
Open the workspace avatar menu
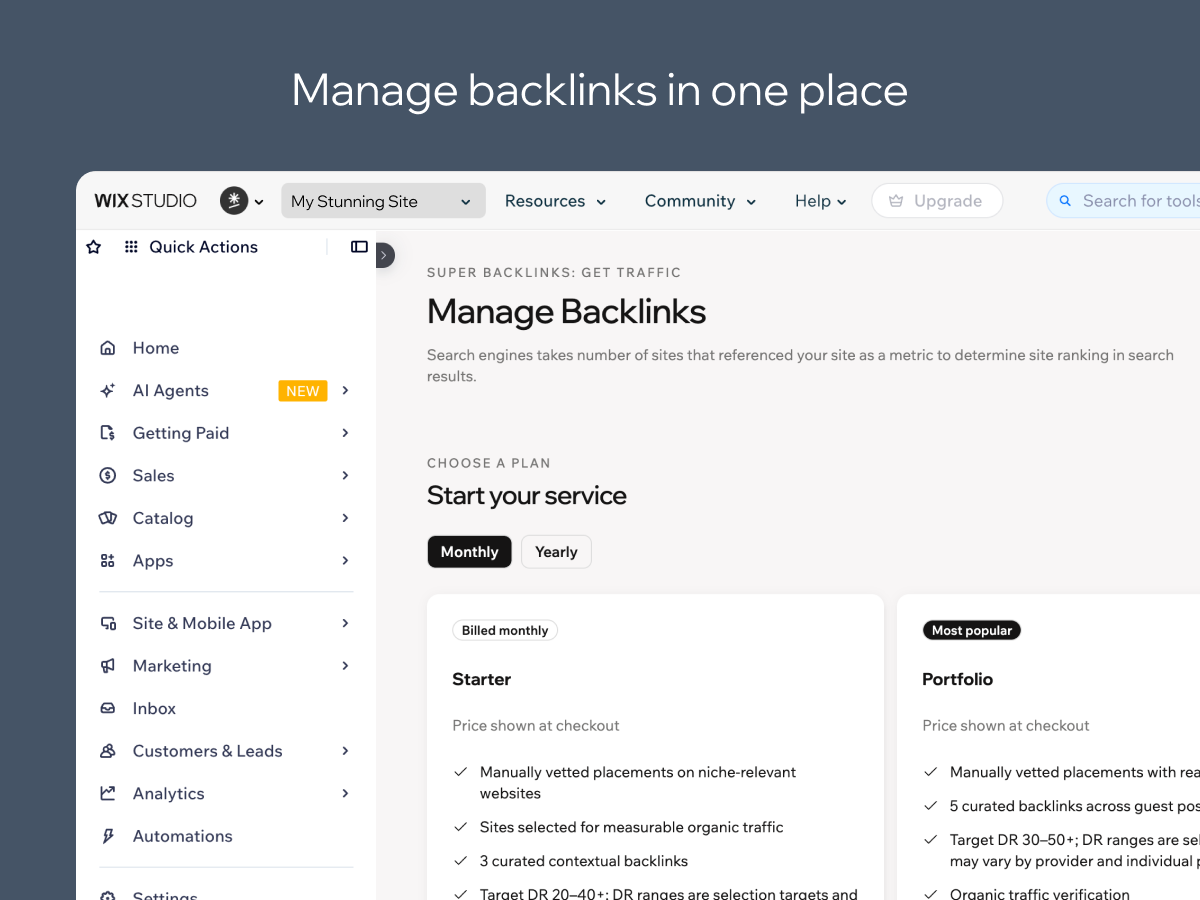(x=242, y=201)
